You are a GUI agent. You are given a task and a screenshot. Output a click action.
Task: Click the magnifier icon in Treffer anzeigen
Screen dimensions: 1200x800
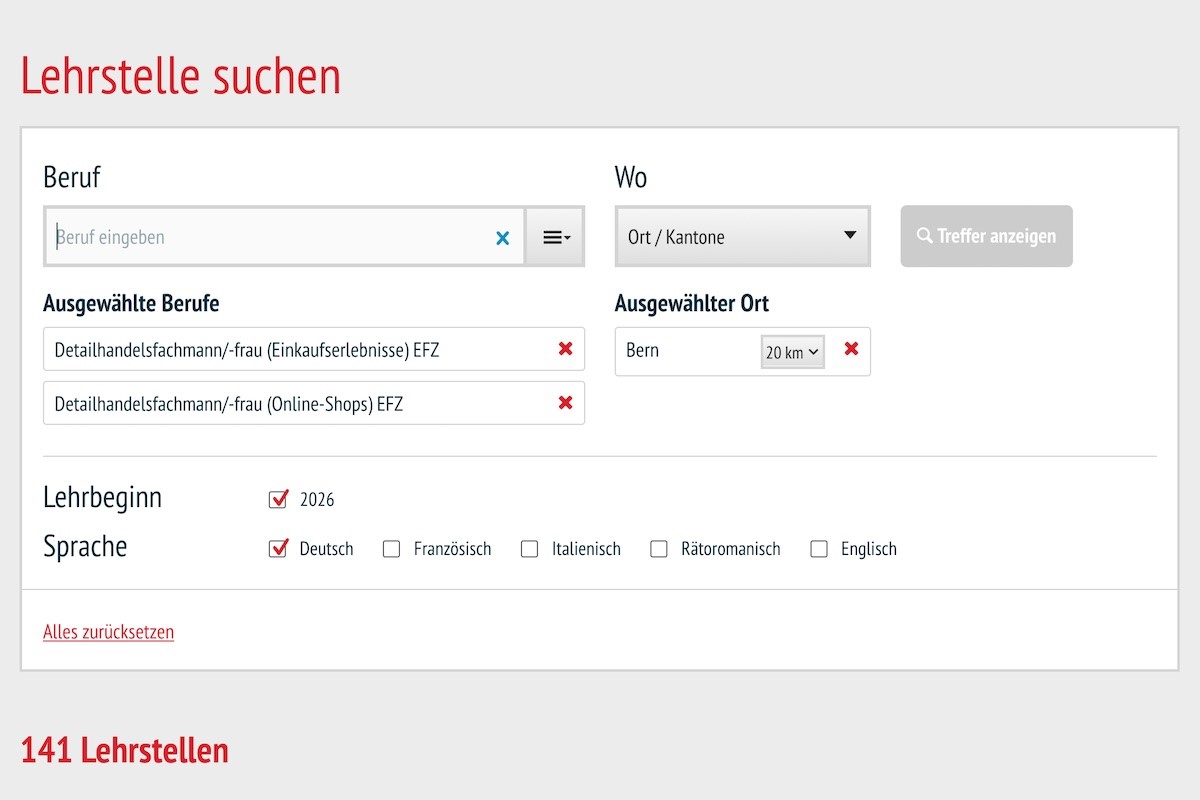(x=924, y=236)
